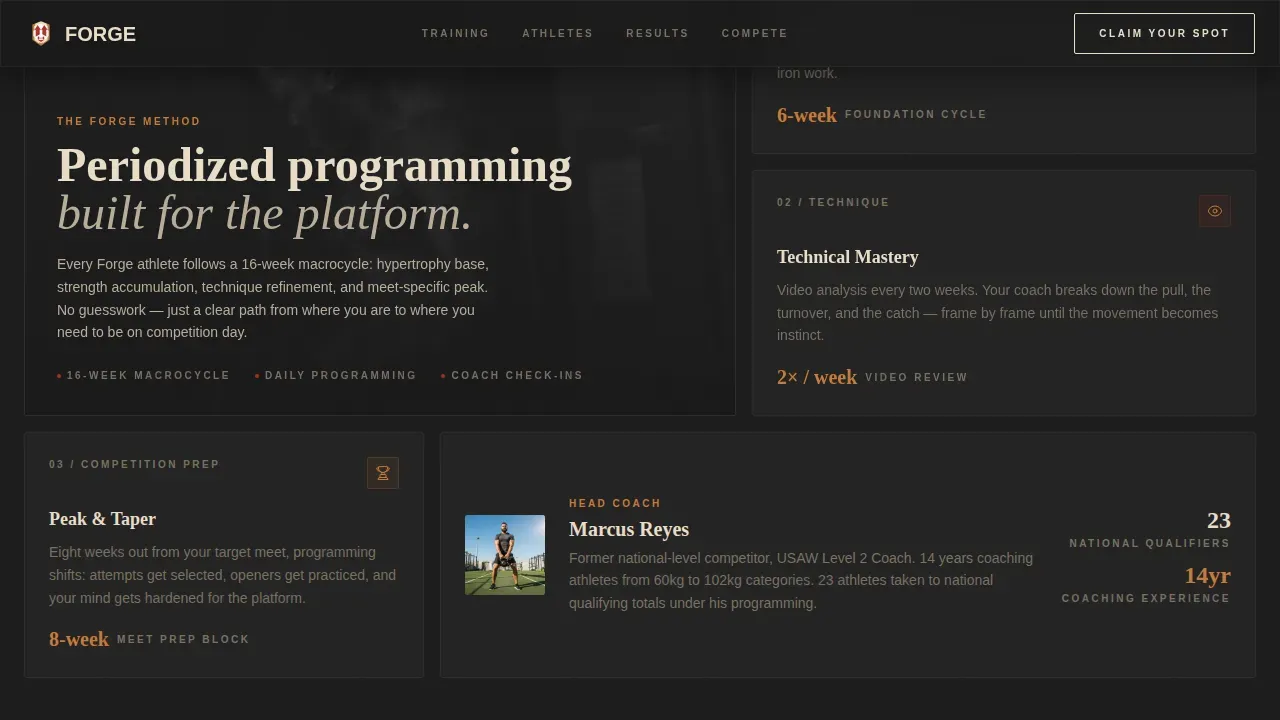Screen dimensions: 1280x720
Task: Go to the Results nav item
Action: [657, 33]
